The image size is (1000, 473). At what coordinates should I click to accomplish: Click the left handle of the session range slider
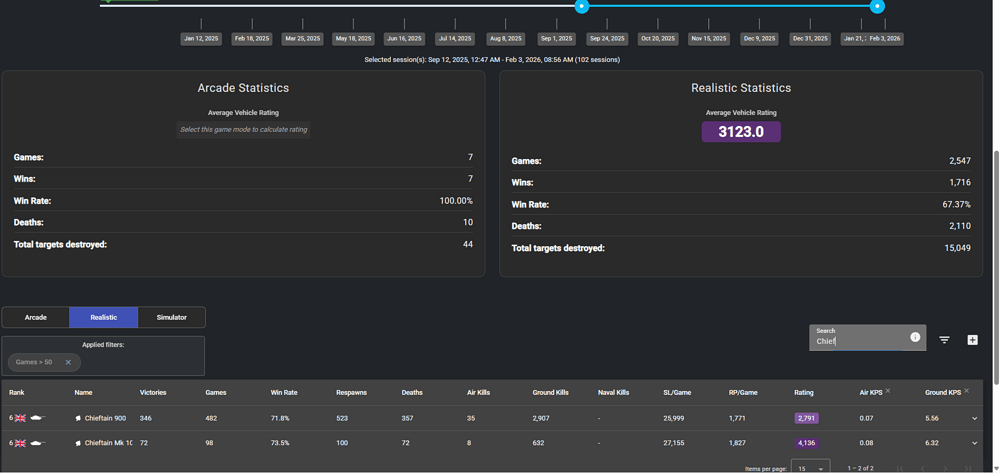pyautogui.click(x=581, y=7)
